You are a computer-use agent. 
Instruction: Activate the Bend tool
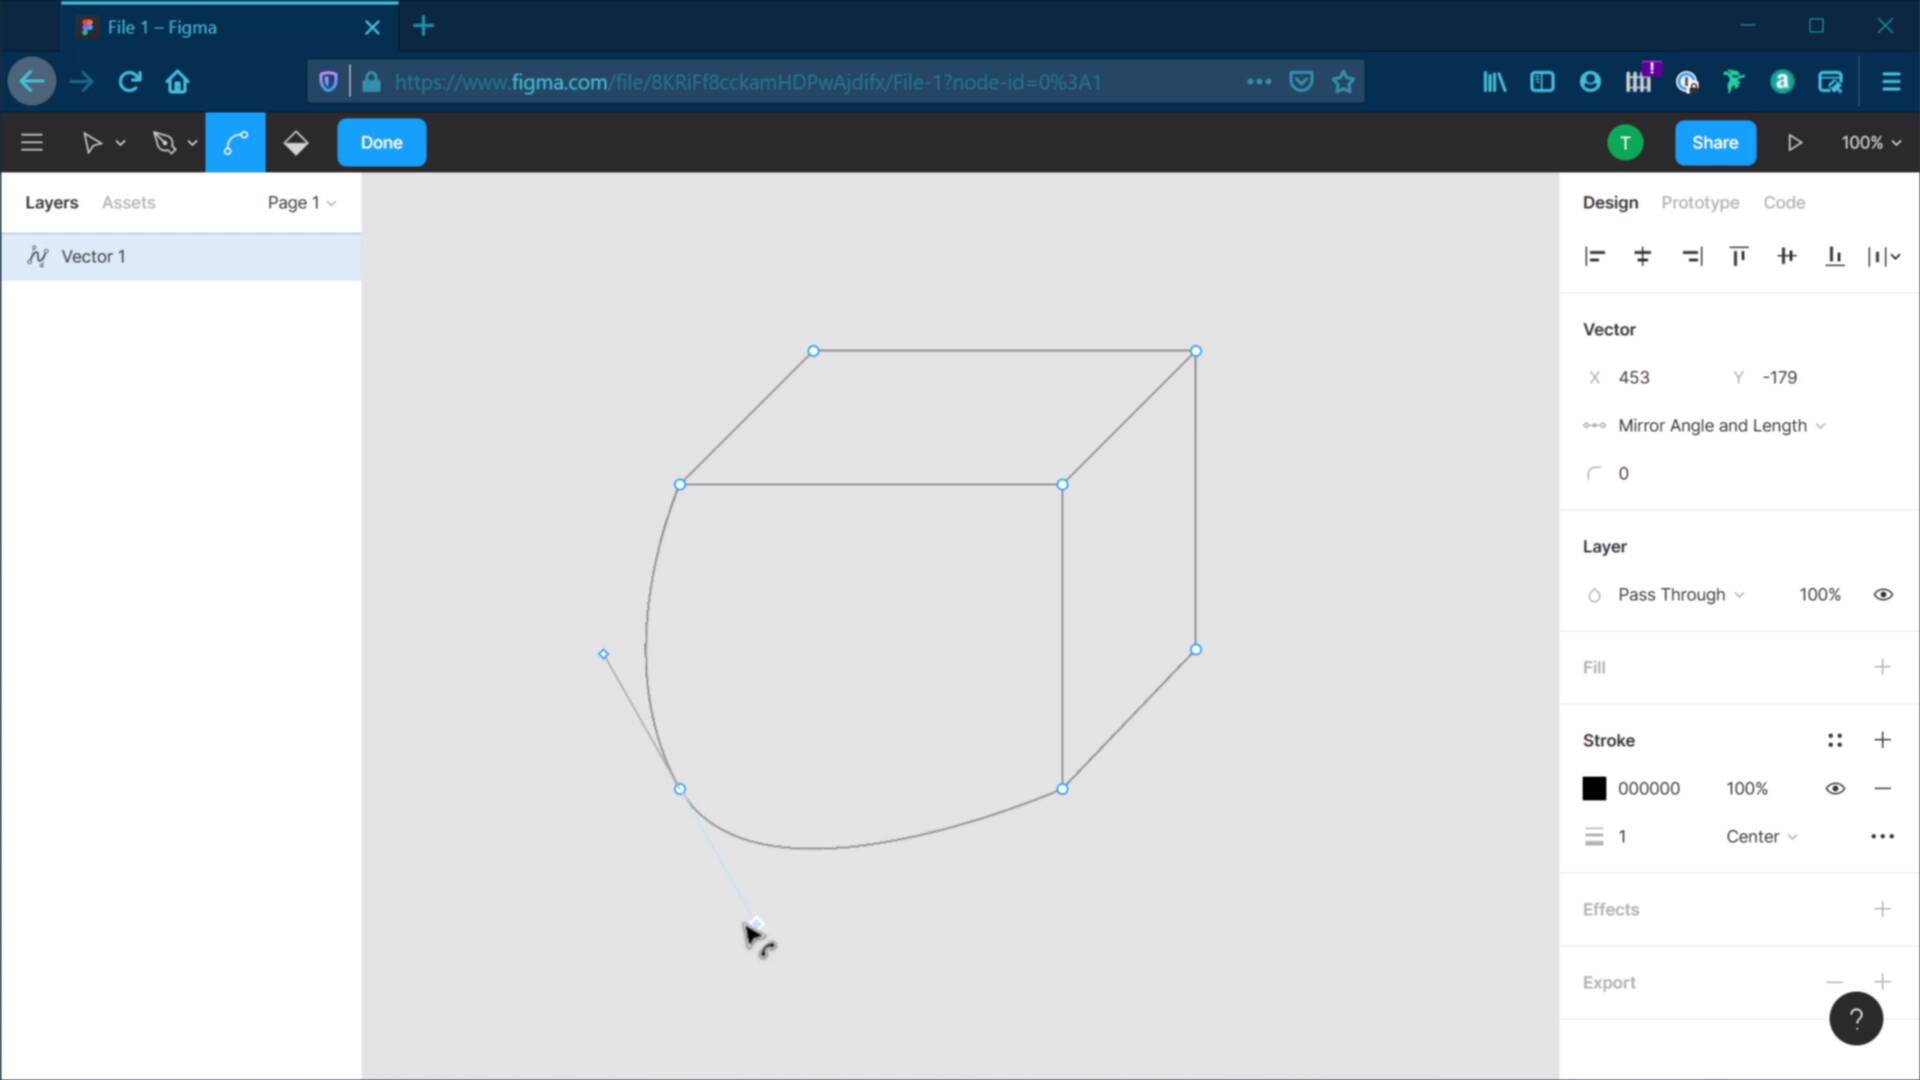point(235,143)
